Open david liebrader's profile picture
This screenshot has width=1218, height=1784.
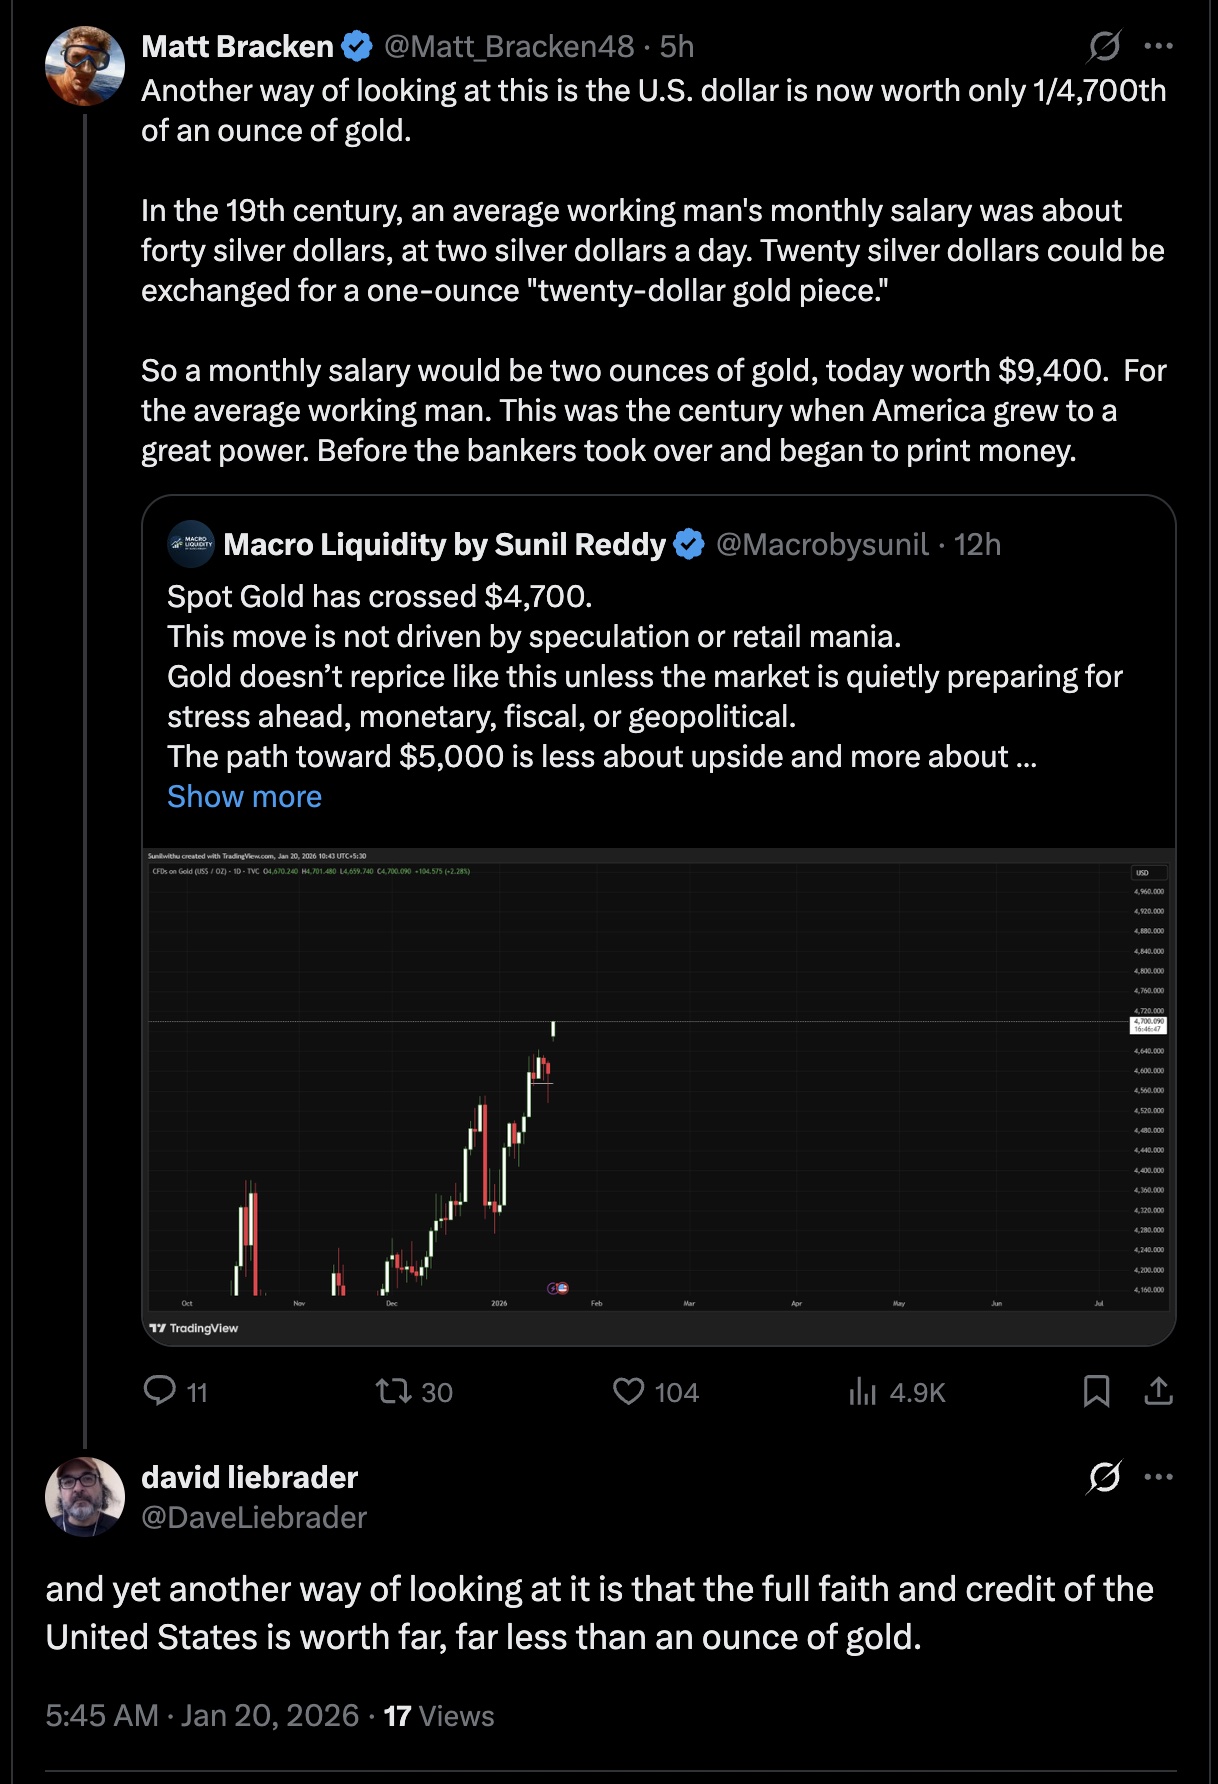click(85, 1497)
